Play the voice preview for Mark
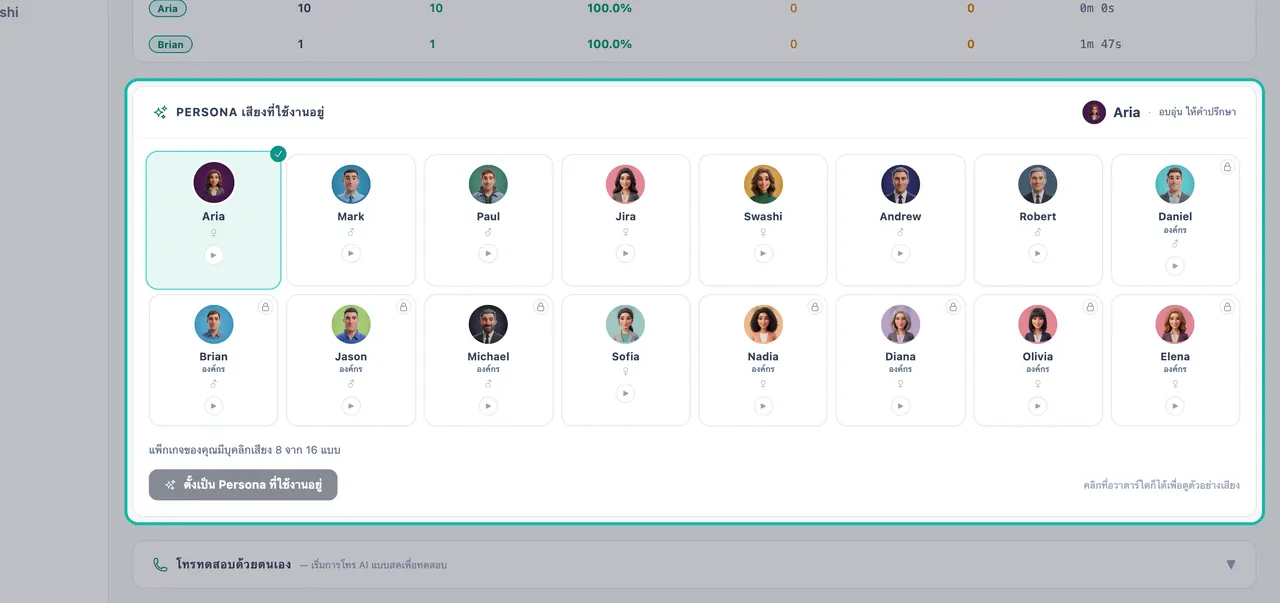The image size is (1280, 603). [x=351, y=253]
